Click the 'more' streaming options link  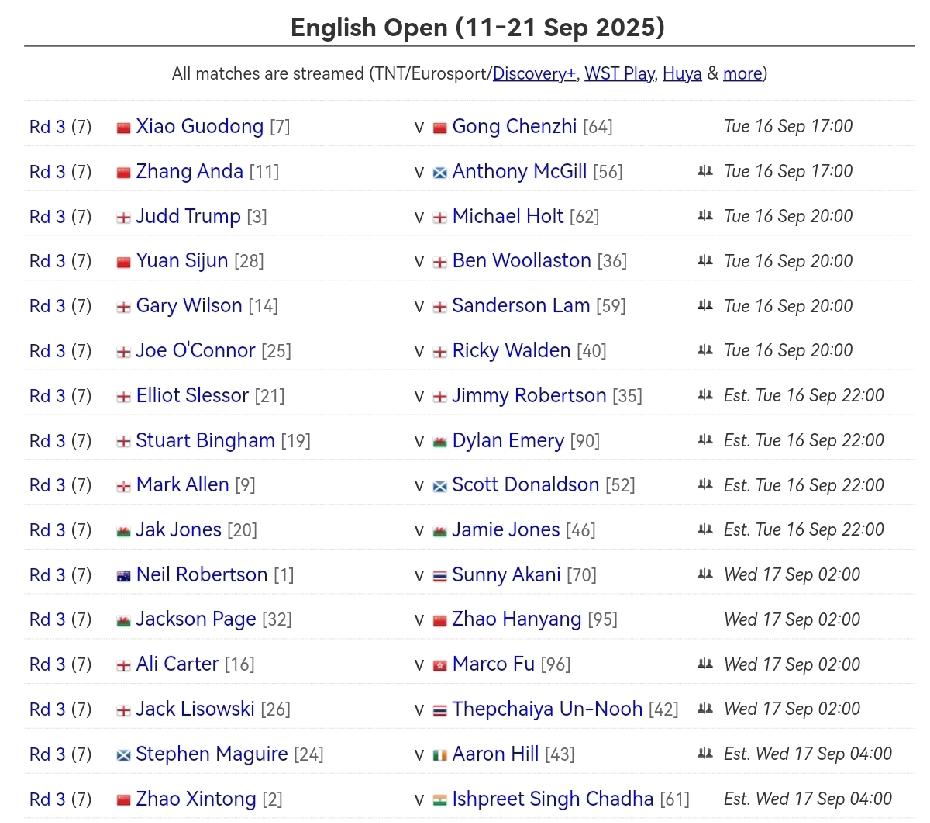click(x=743, y=74)
